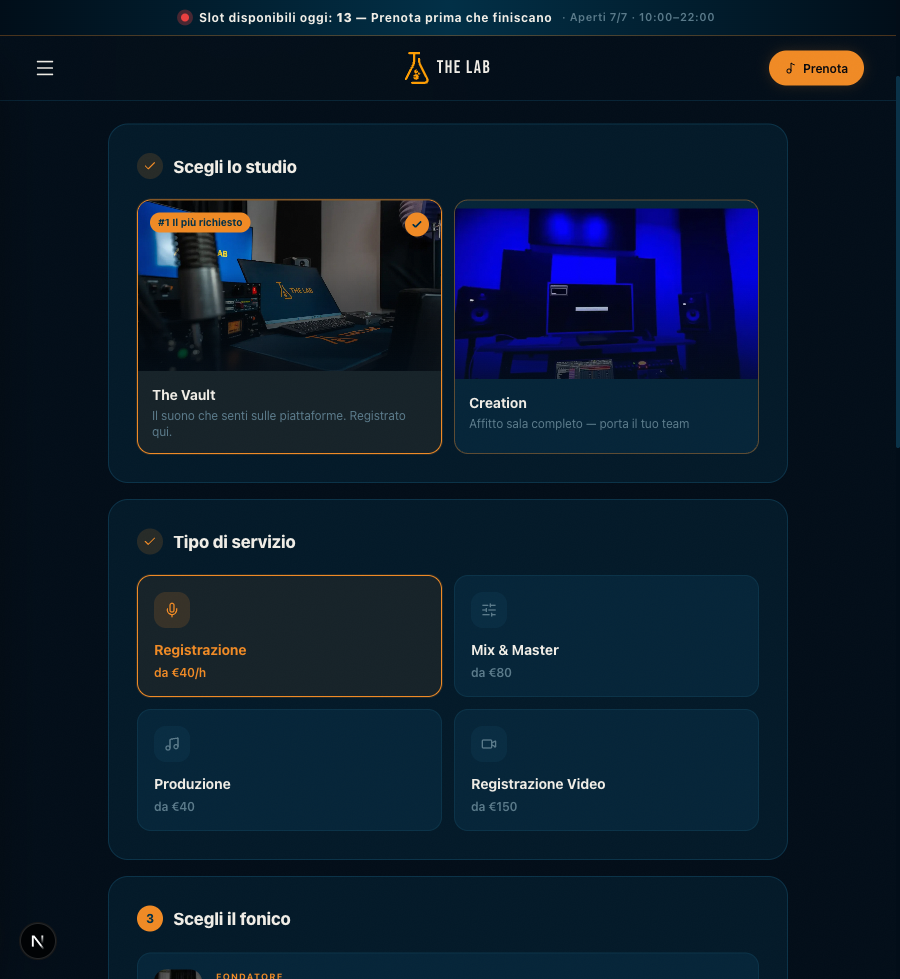
Task: Choose the Registrazione Video service option
Action: 606,770
